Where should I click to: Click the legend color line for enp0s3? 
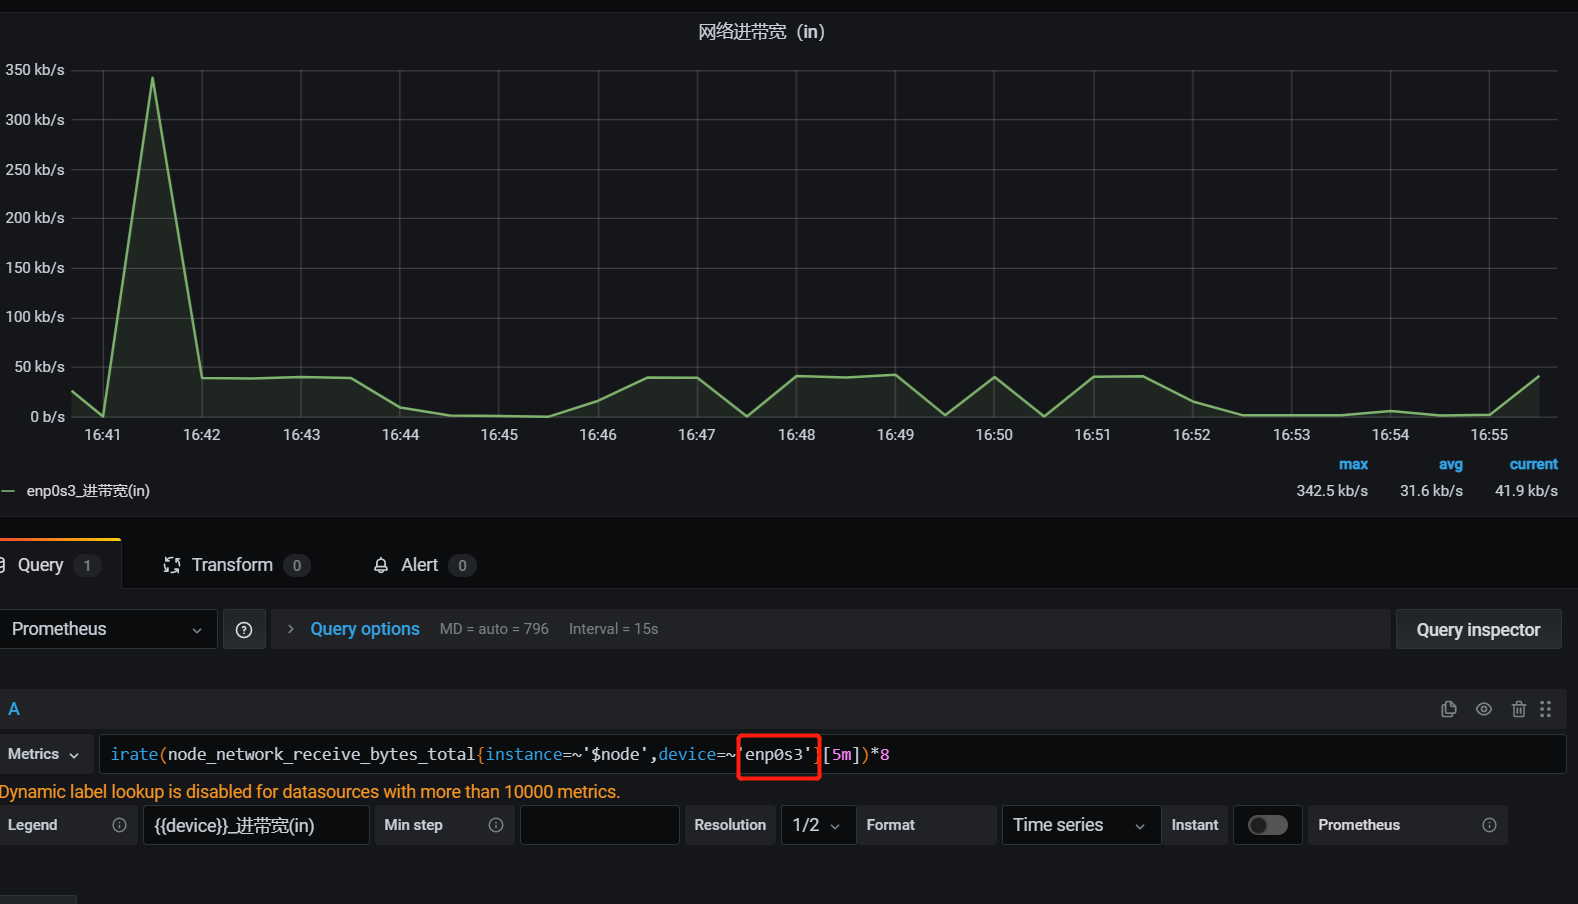tap(8, 491)
